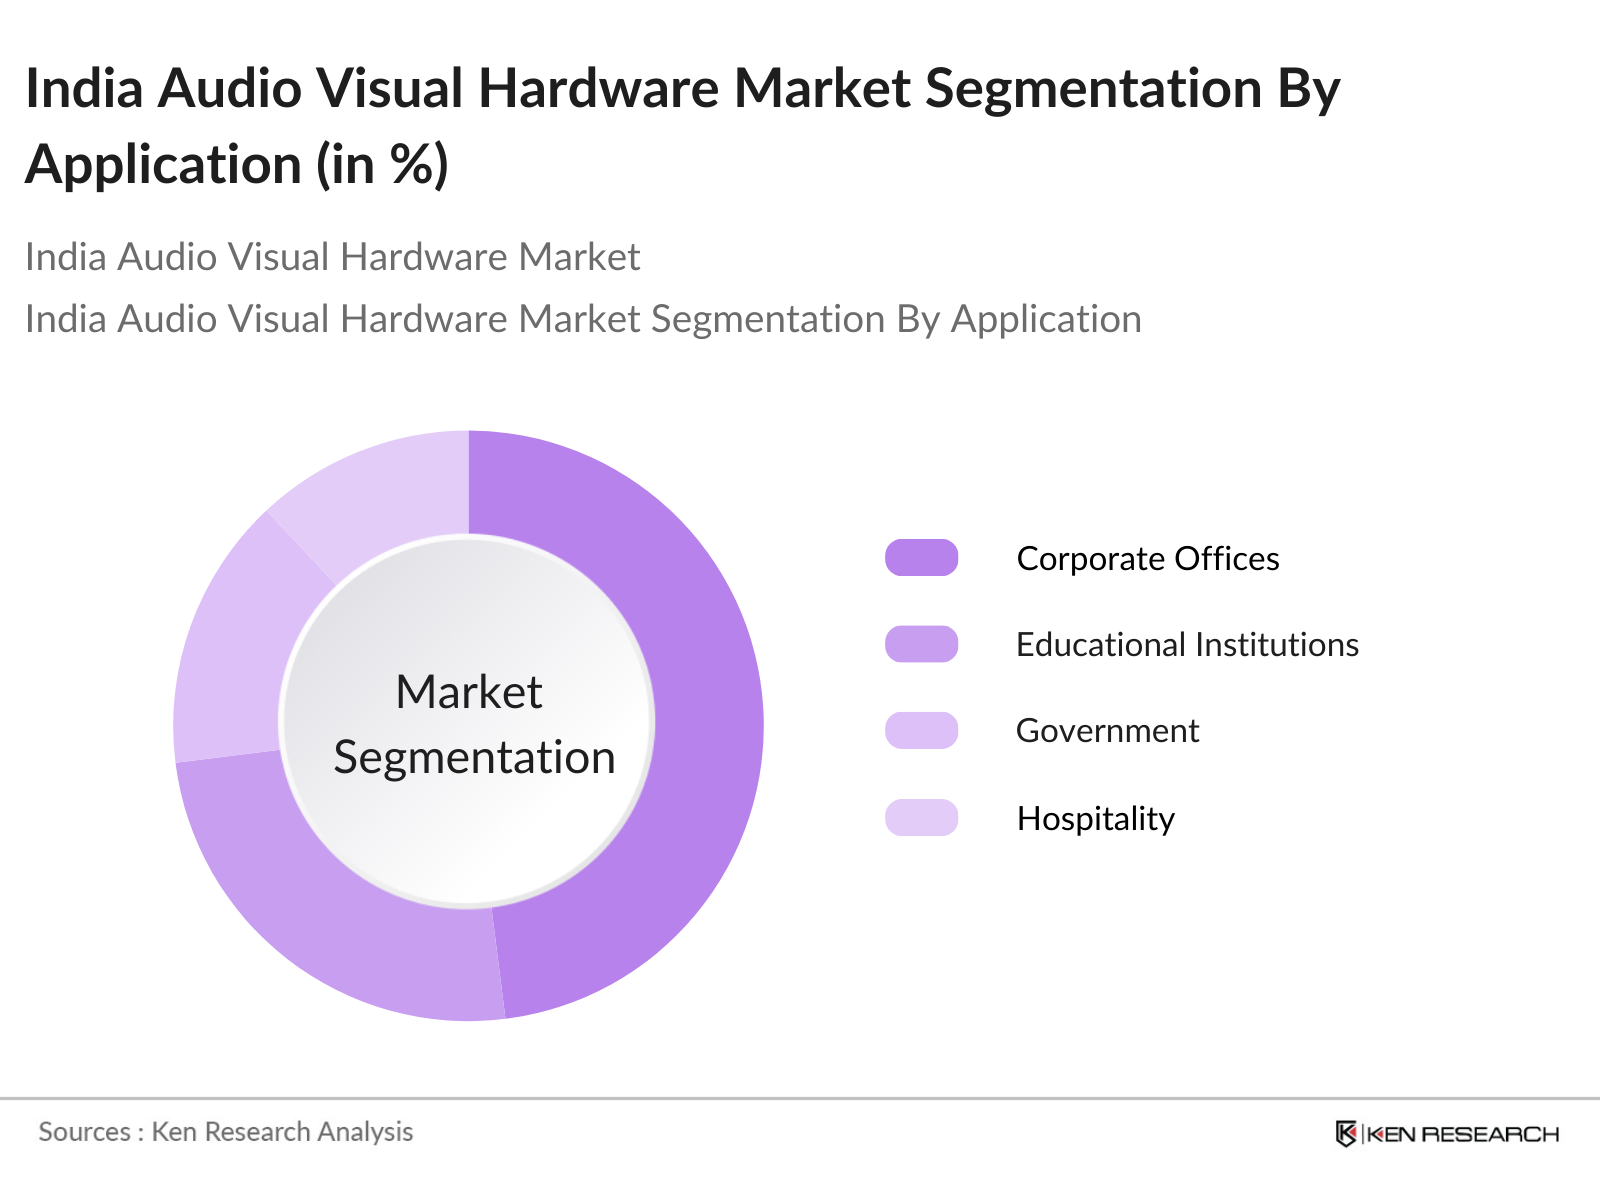Viewport: 1600px width, 1200px height.
Task: Click the horizontal divider above the footer
Action: [x=800, y=1098]
